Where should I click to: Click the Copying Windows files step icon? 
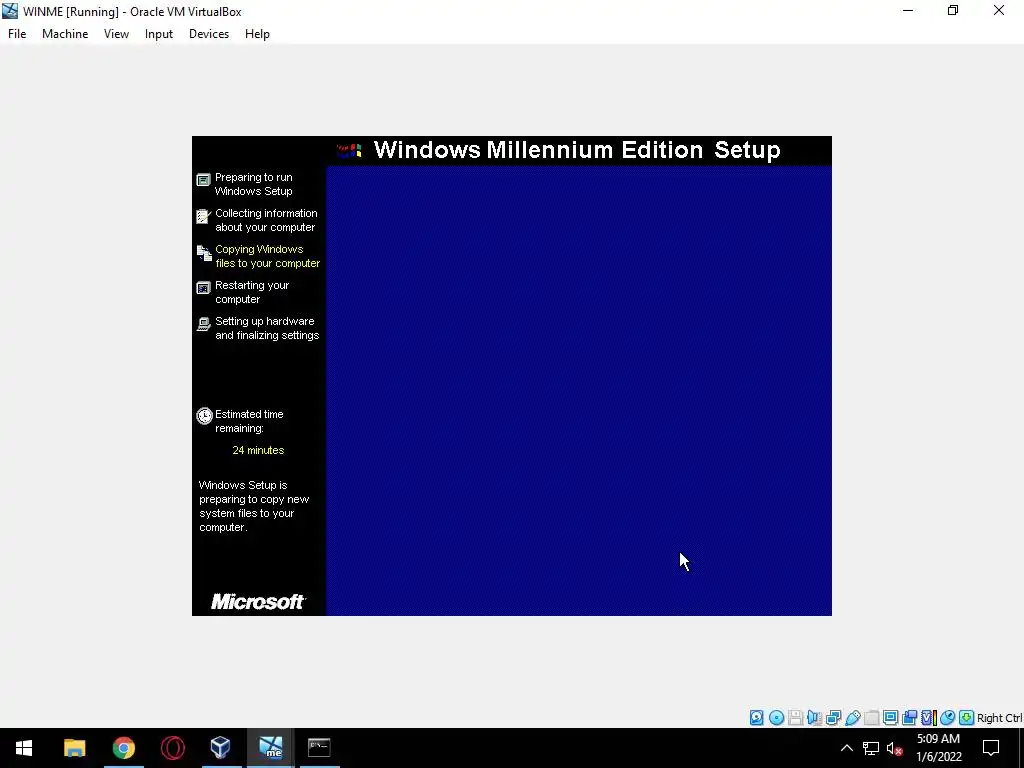204,253
